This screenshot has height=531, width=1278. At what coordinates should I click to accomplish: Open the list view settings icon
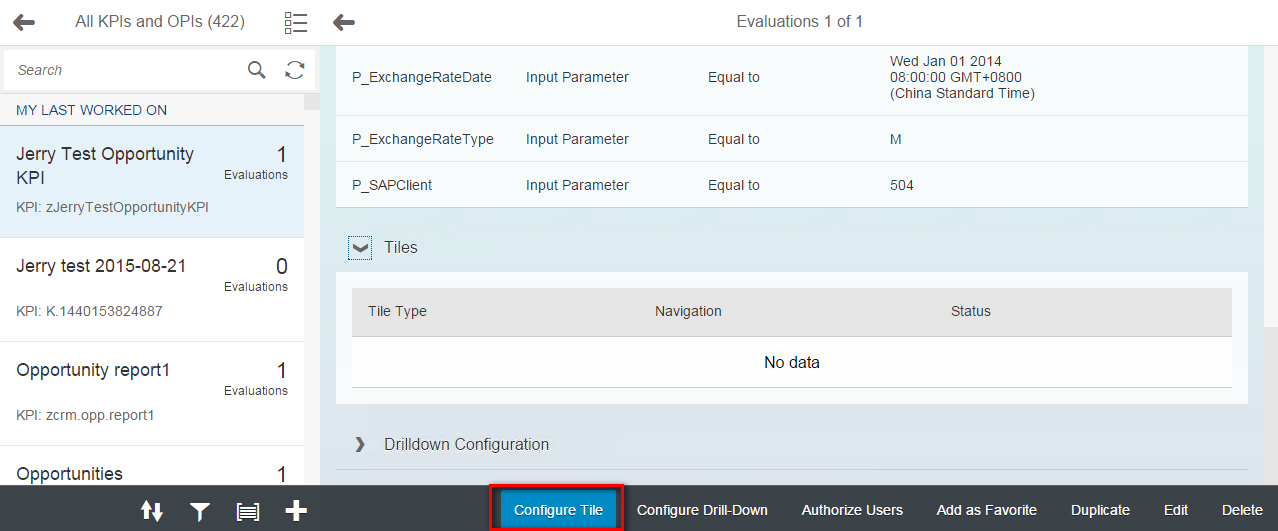(296, 22)
